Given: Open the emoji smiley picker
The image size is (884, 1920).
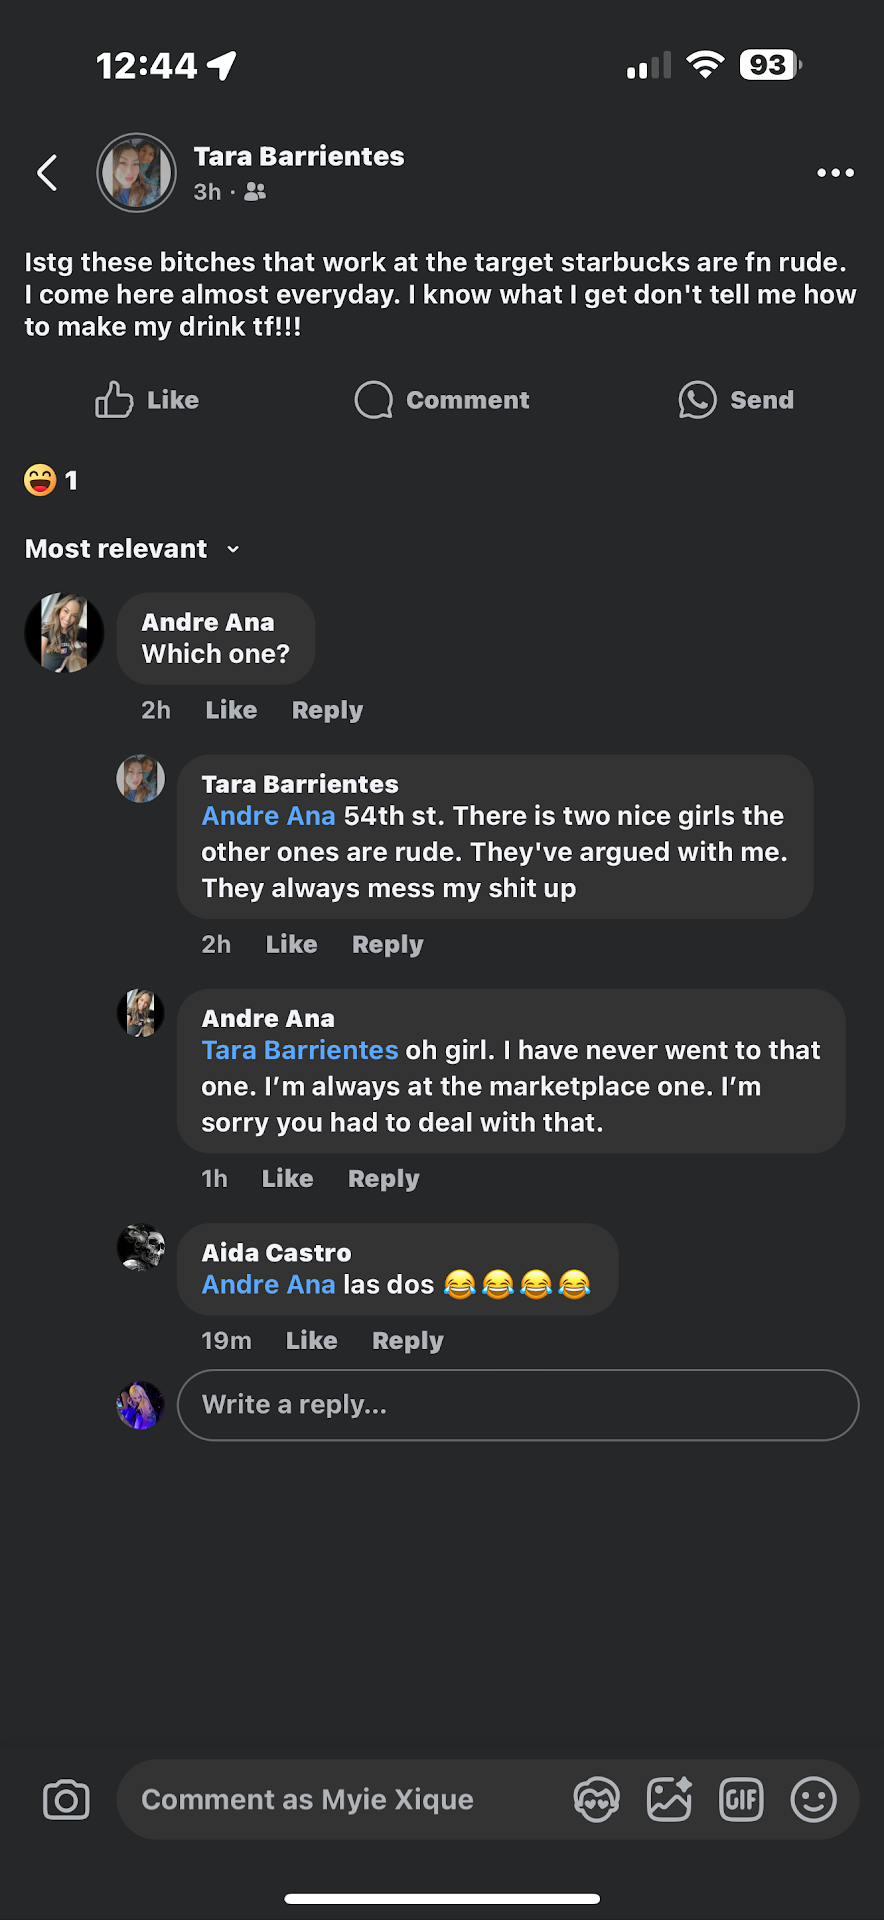Looking at the screenshot, I should click(x=813, y=1800).
